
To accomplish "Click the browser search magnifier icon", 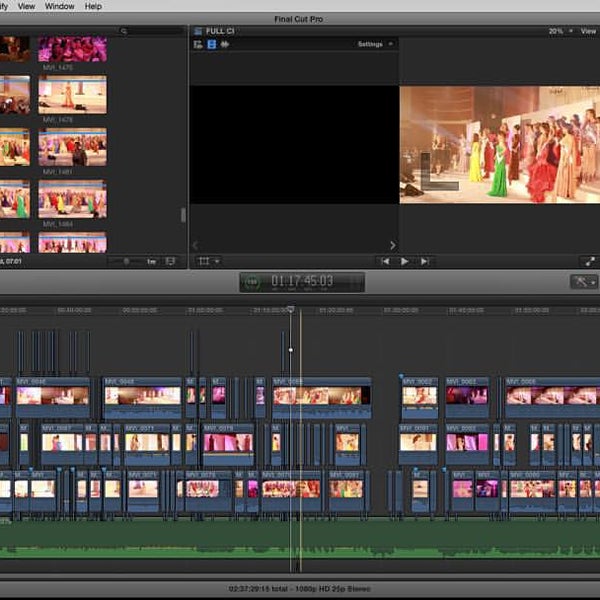I will tap(124, 31).
